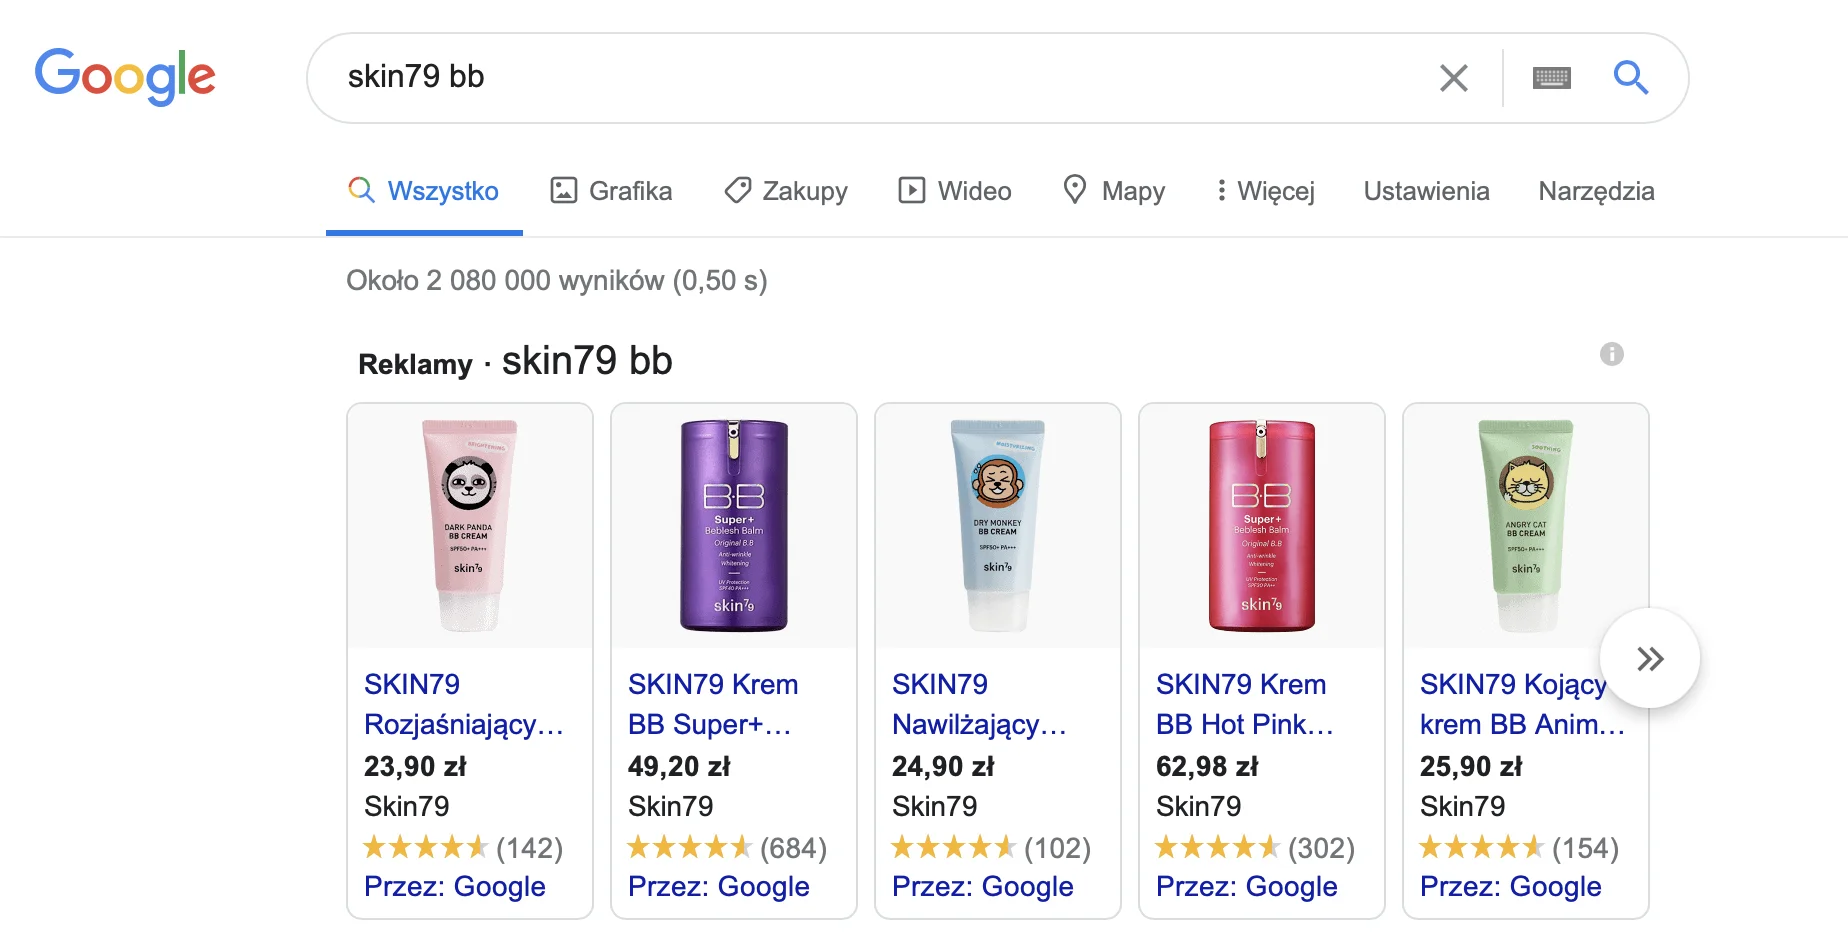Open the ads info icon
The width and height of the screenshot is (1848, 946).
coord(1611,354)
